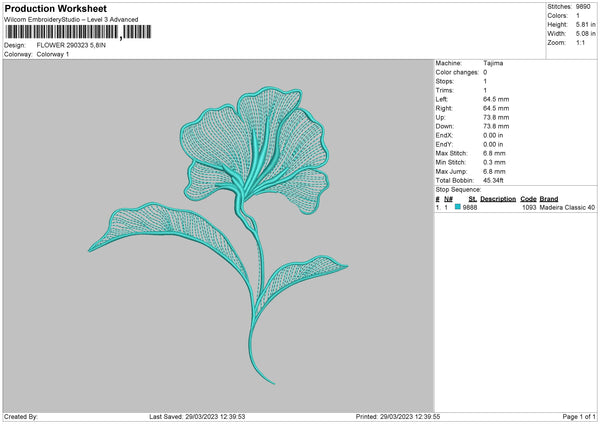Click the Min Stitch value 0.3 mm

494,163
